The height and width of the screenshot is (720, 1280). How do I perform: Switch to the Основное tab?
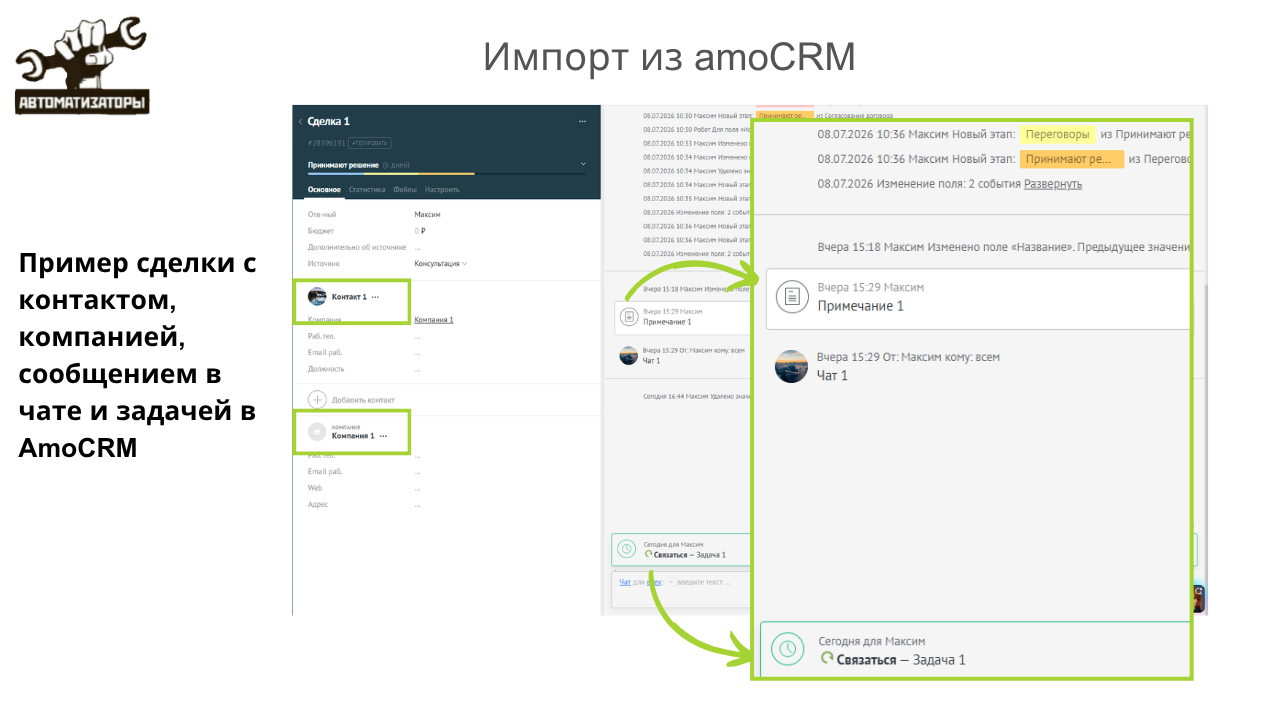(x=324, y=189)
